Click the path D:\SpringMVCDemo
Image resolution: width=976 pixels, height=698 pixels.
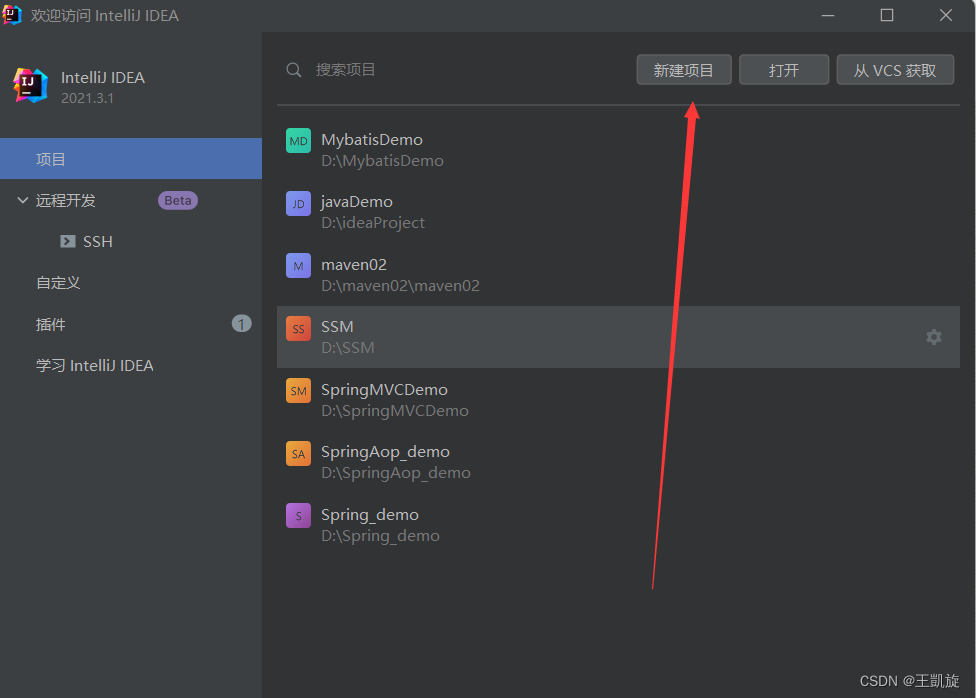395,411
